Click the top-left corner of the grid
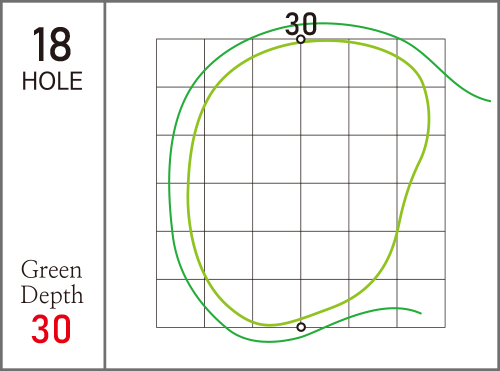Screen dimensions: 500x371 (x=157, y=39)
